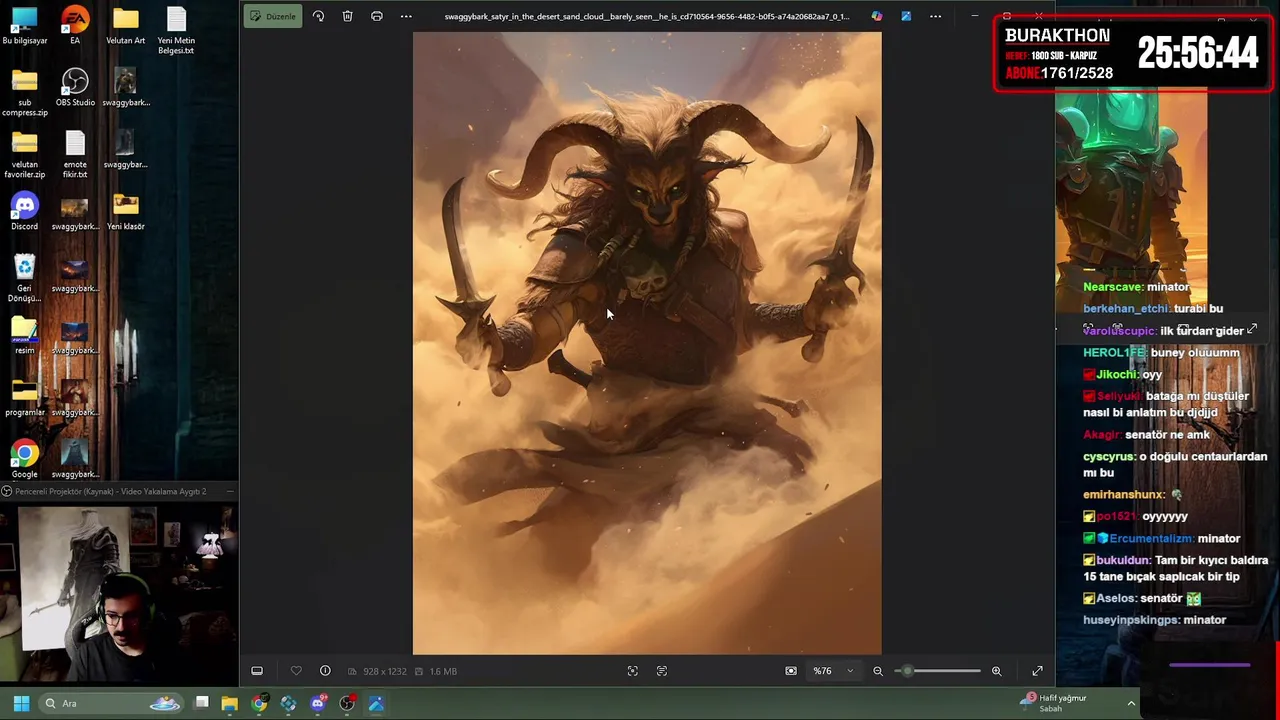Select the Discord desktop shortcut
This screenshot has height=720, width=1280.
tap(25, 212)
